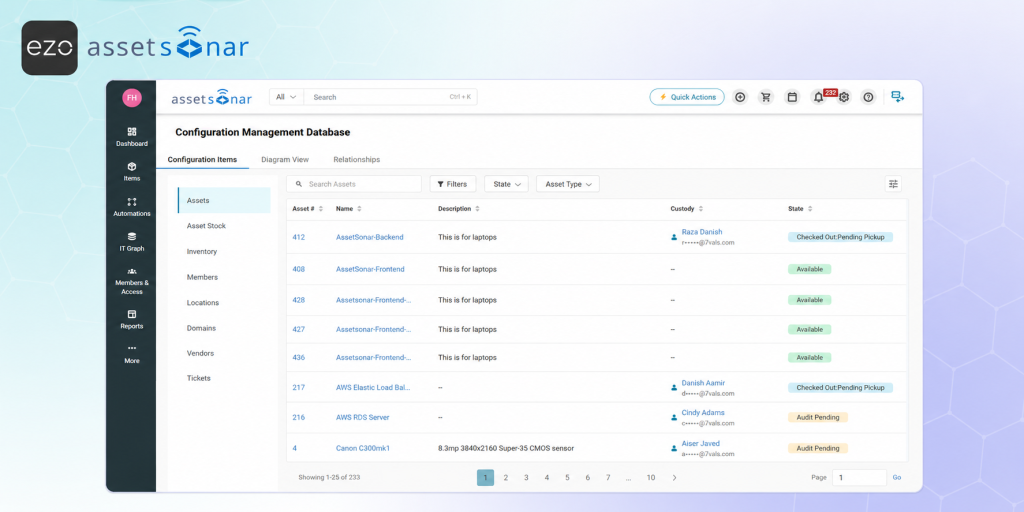The height and width of the screenshot is (512, 1024).
Task: Open AWS Elastic Load Bal... asset
Action: 373,387
